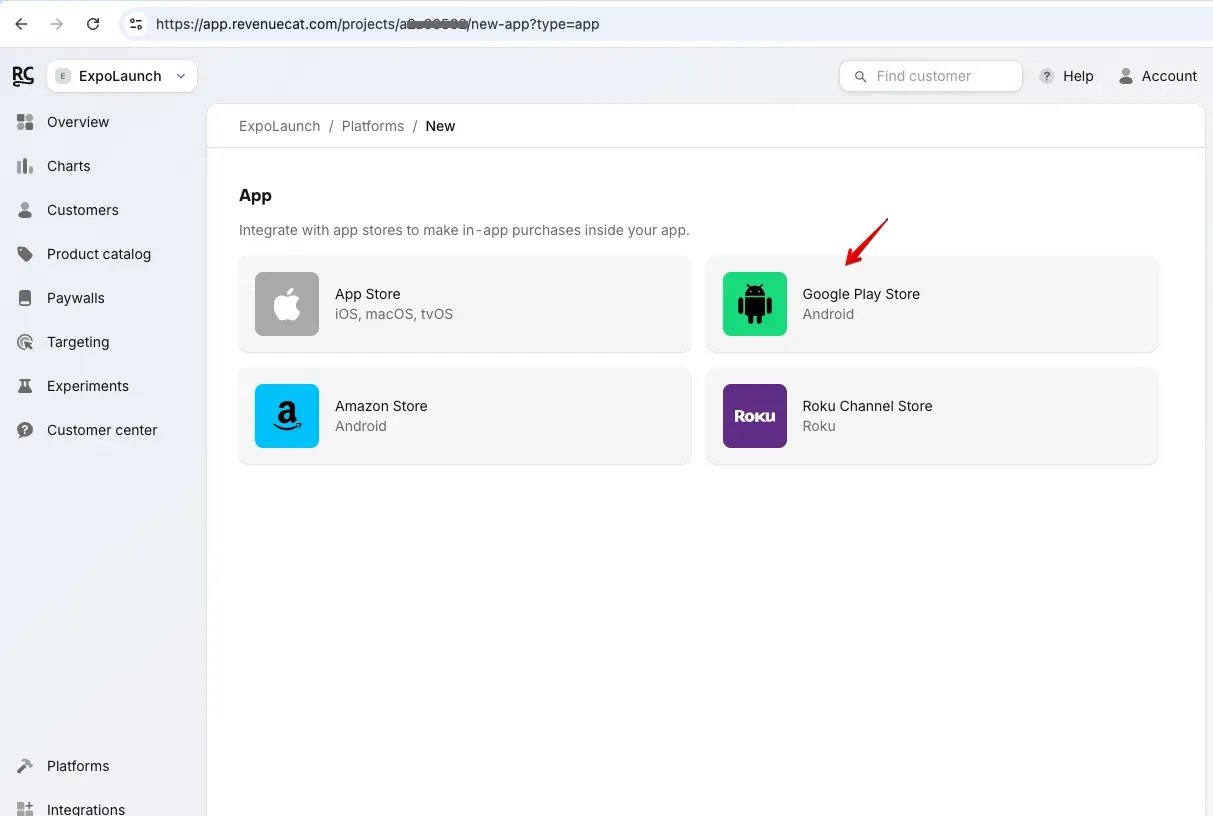The width and height of the screenshot is (1213, 816).
Task: Select the Amazon Store card
Action: click(x=465, y=416)
